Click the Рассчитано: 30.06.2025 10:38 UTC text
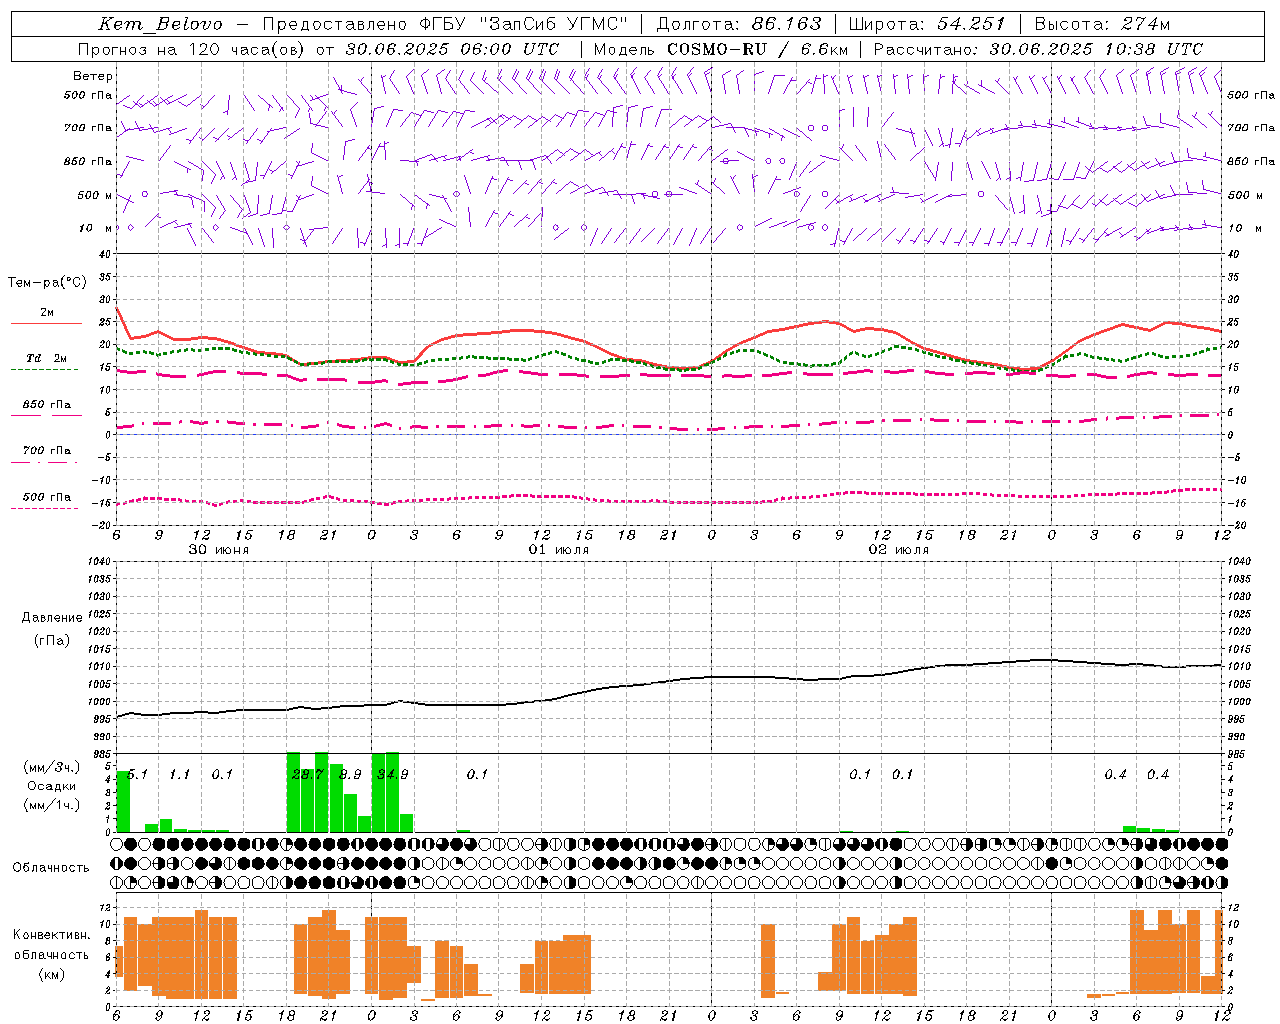Viewport: 1280px width, 1024px height. pos(1038,49)
